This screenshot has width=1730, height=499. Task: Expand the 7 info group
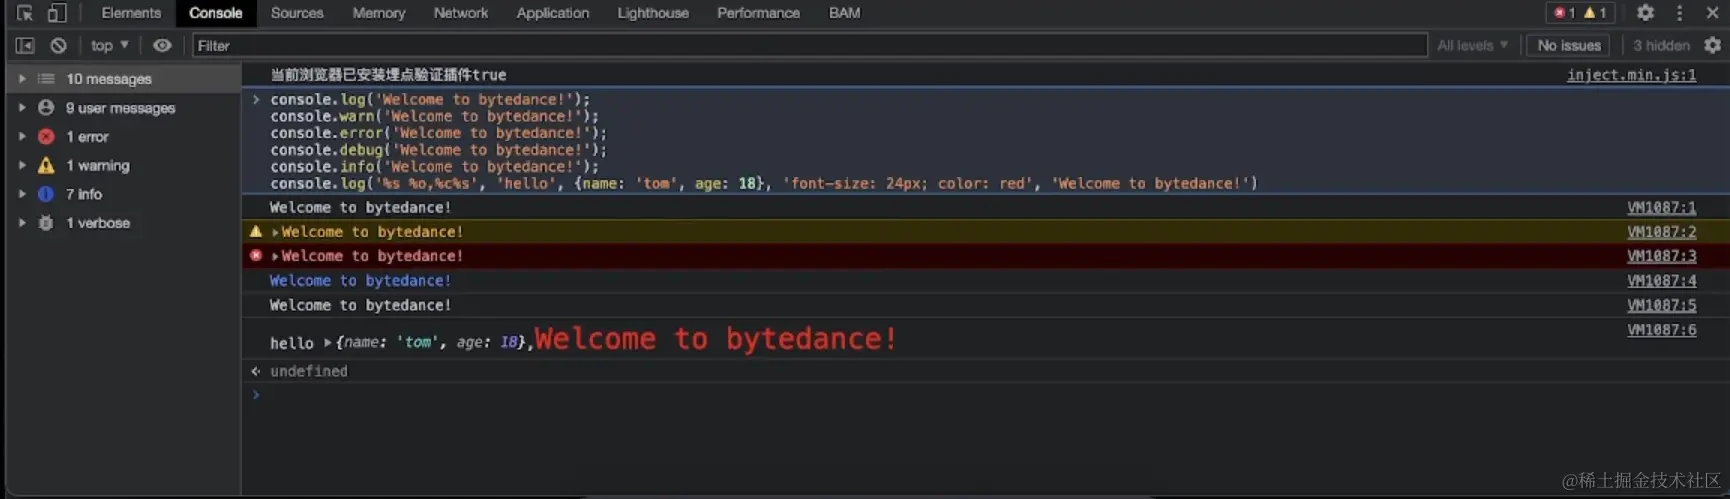coord(22,194)
